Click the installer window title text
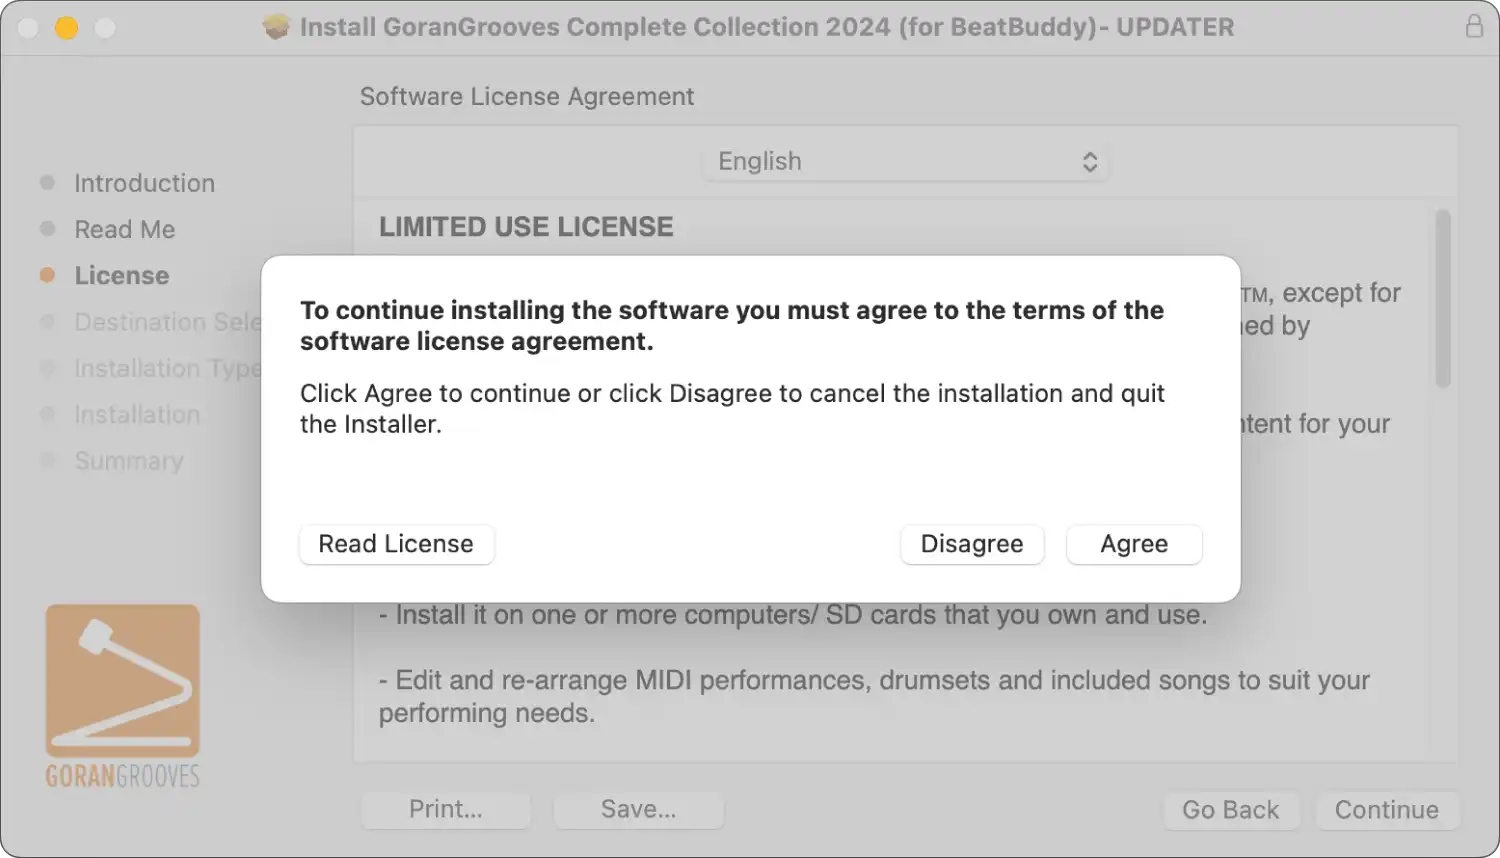Image resolution: width=1500 pixels, height=858 pixels. point(767,27)
